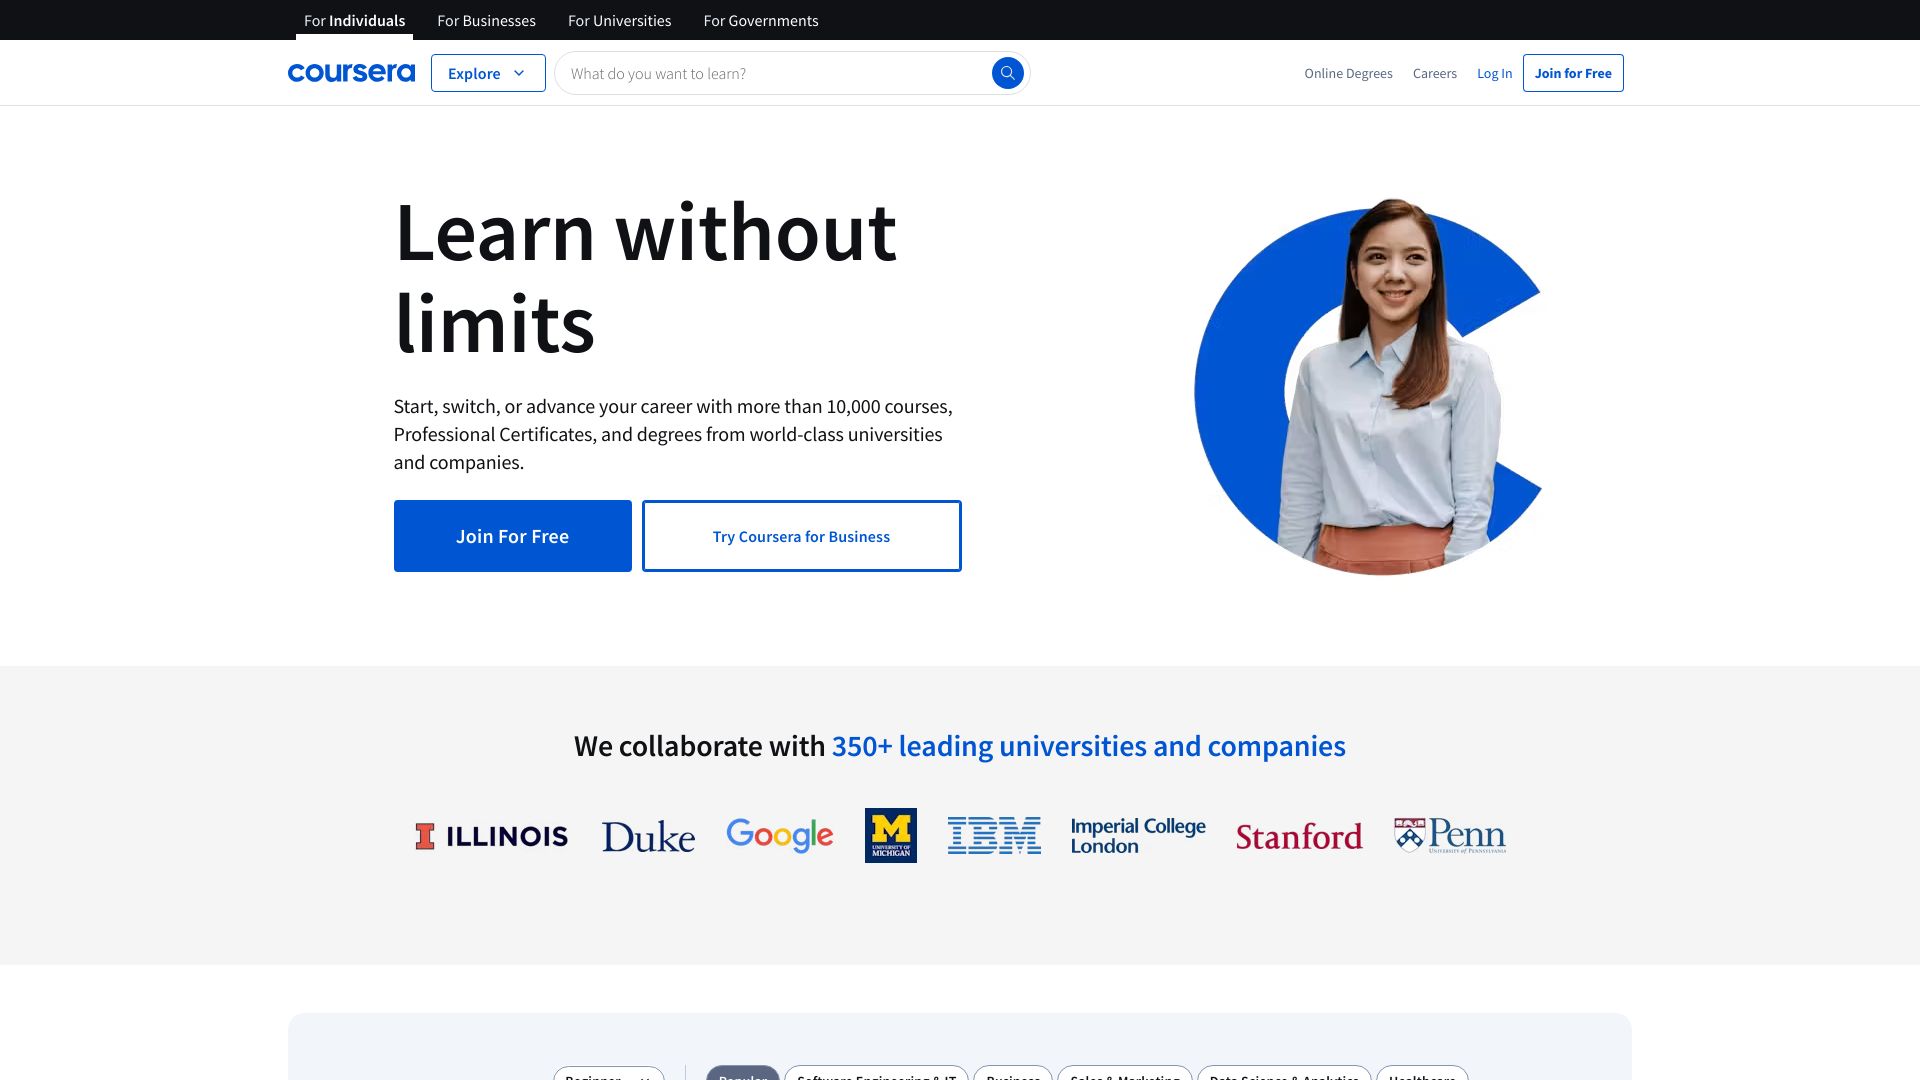Screen dimensions: 1920x1080
Task: Open the Coursera logo home link
Action: pyautogui.click(x=351, y=73)
